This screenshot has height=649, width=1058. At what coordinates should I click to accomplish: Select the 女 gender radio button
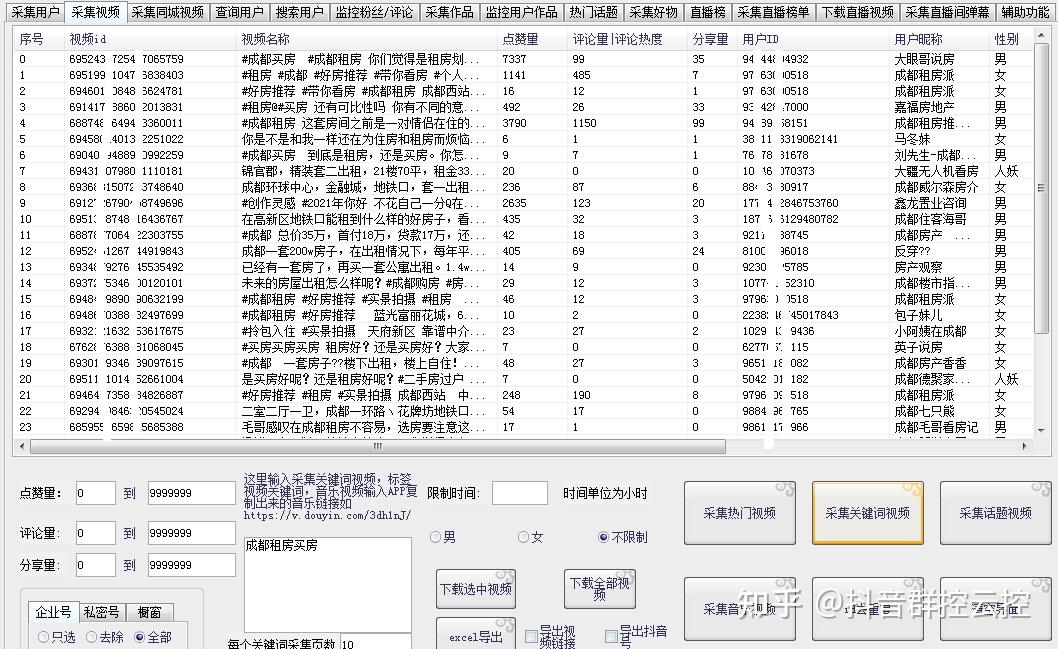(530, 537)
